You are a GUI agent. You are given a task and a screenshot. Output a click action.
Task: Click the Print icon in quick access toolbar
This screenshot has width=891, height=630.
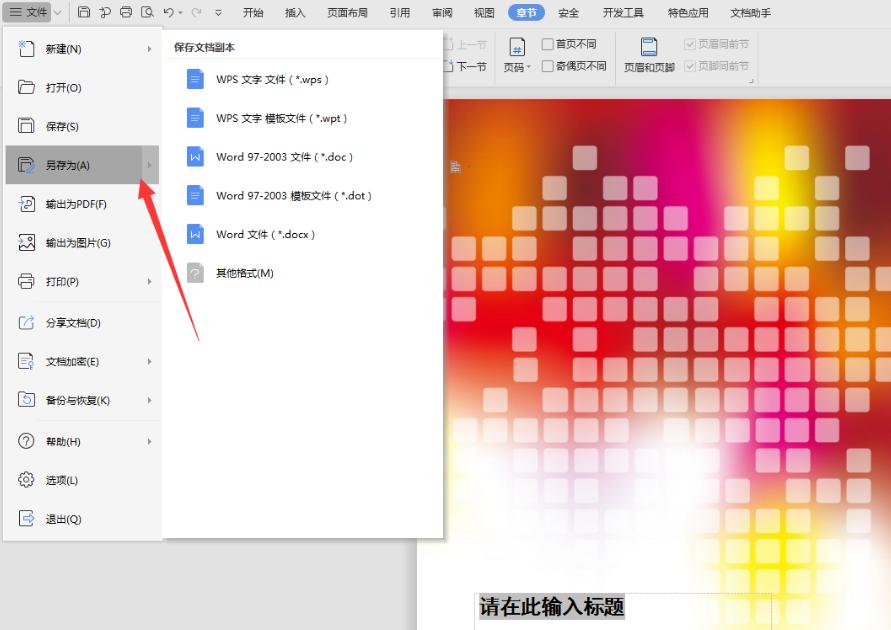click(127, 12)
